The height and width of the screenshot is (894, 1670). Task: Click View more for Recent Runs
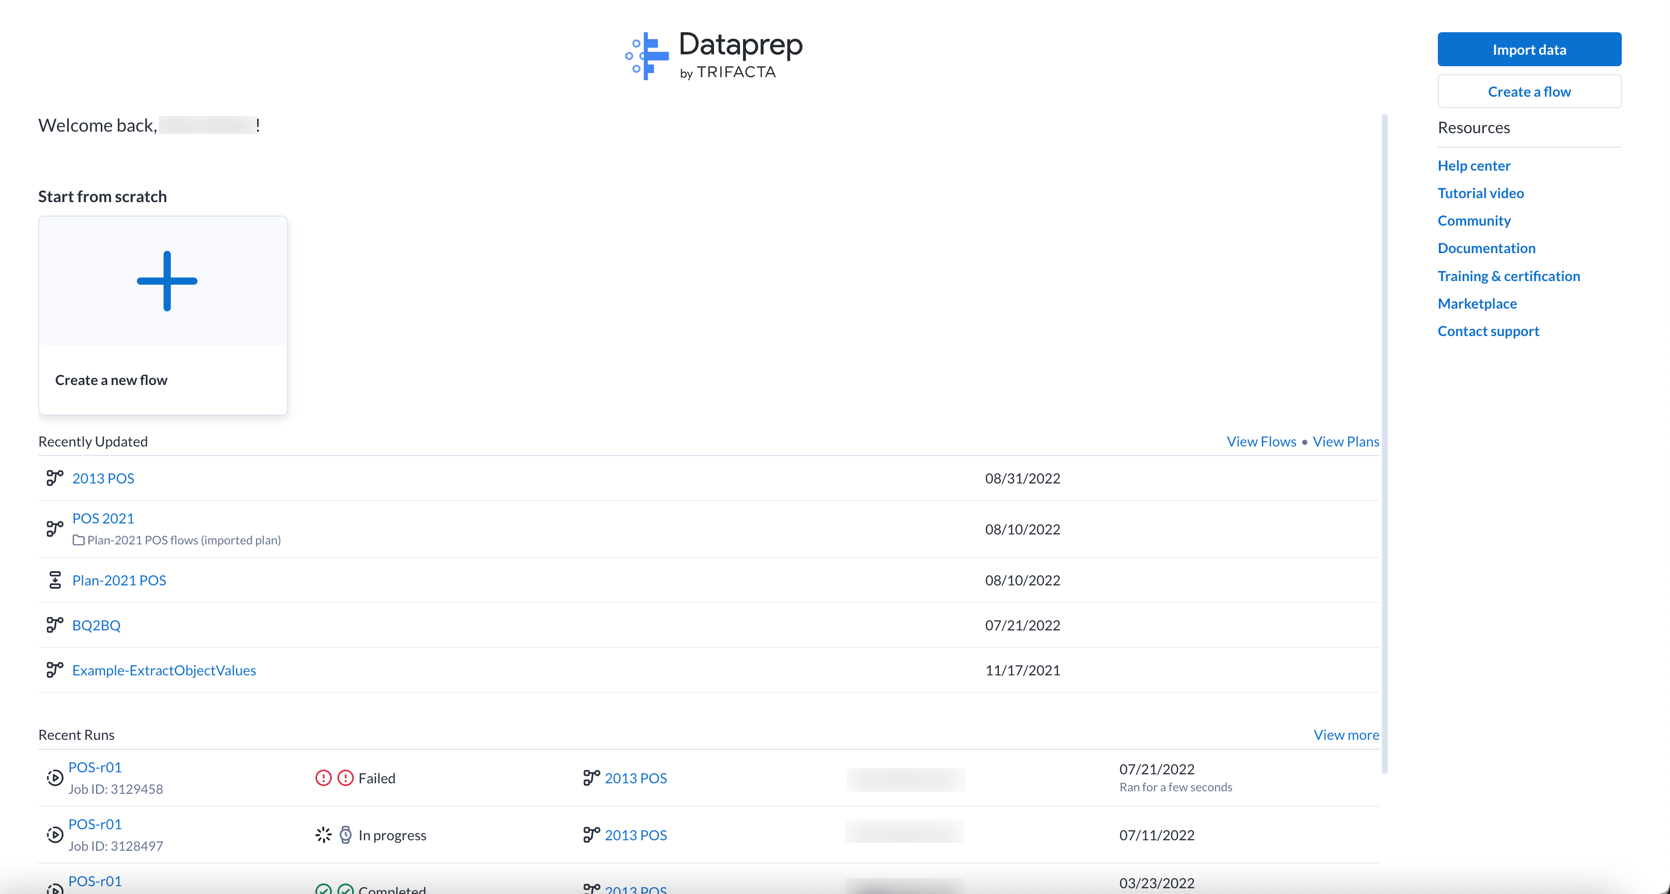point(1345,734)
